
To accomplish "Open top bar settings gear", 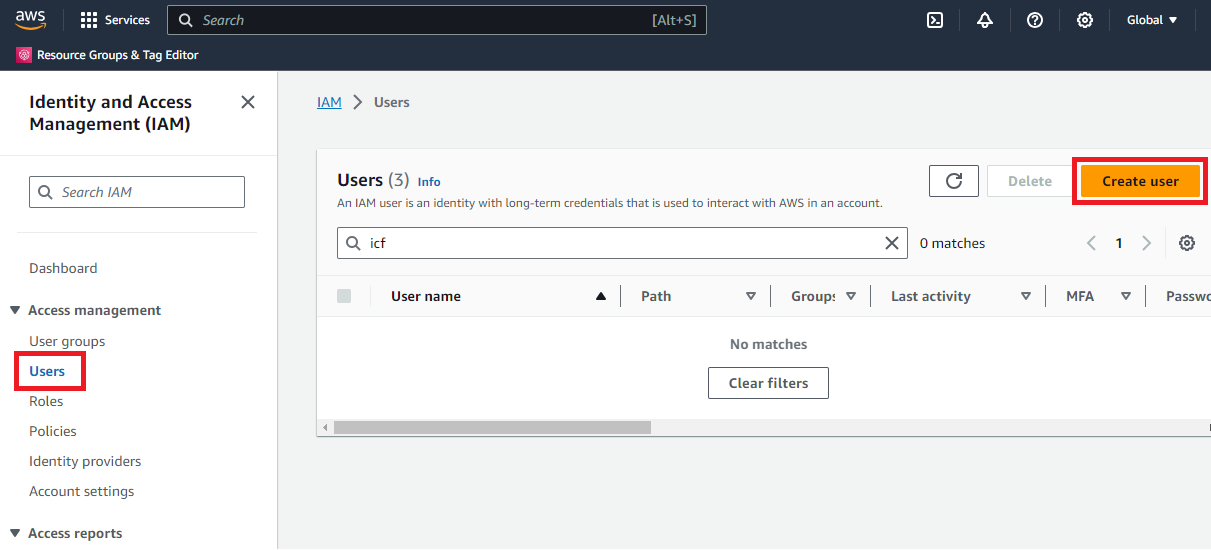I will 1085,20.
